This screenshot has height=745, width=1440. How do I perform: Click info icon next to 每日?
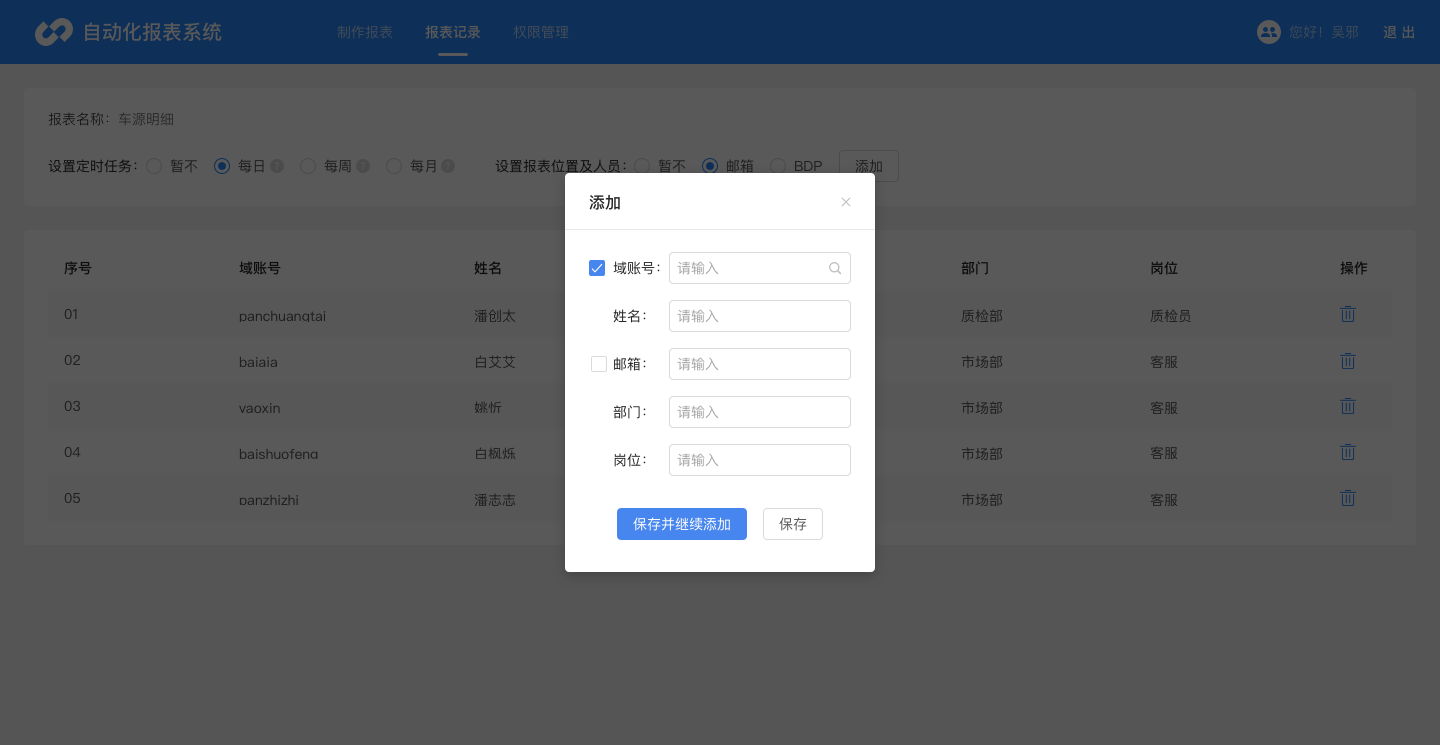(277, 166)
